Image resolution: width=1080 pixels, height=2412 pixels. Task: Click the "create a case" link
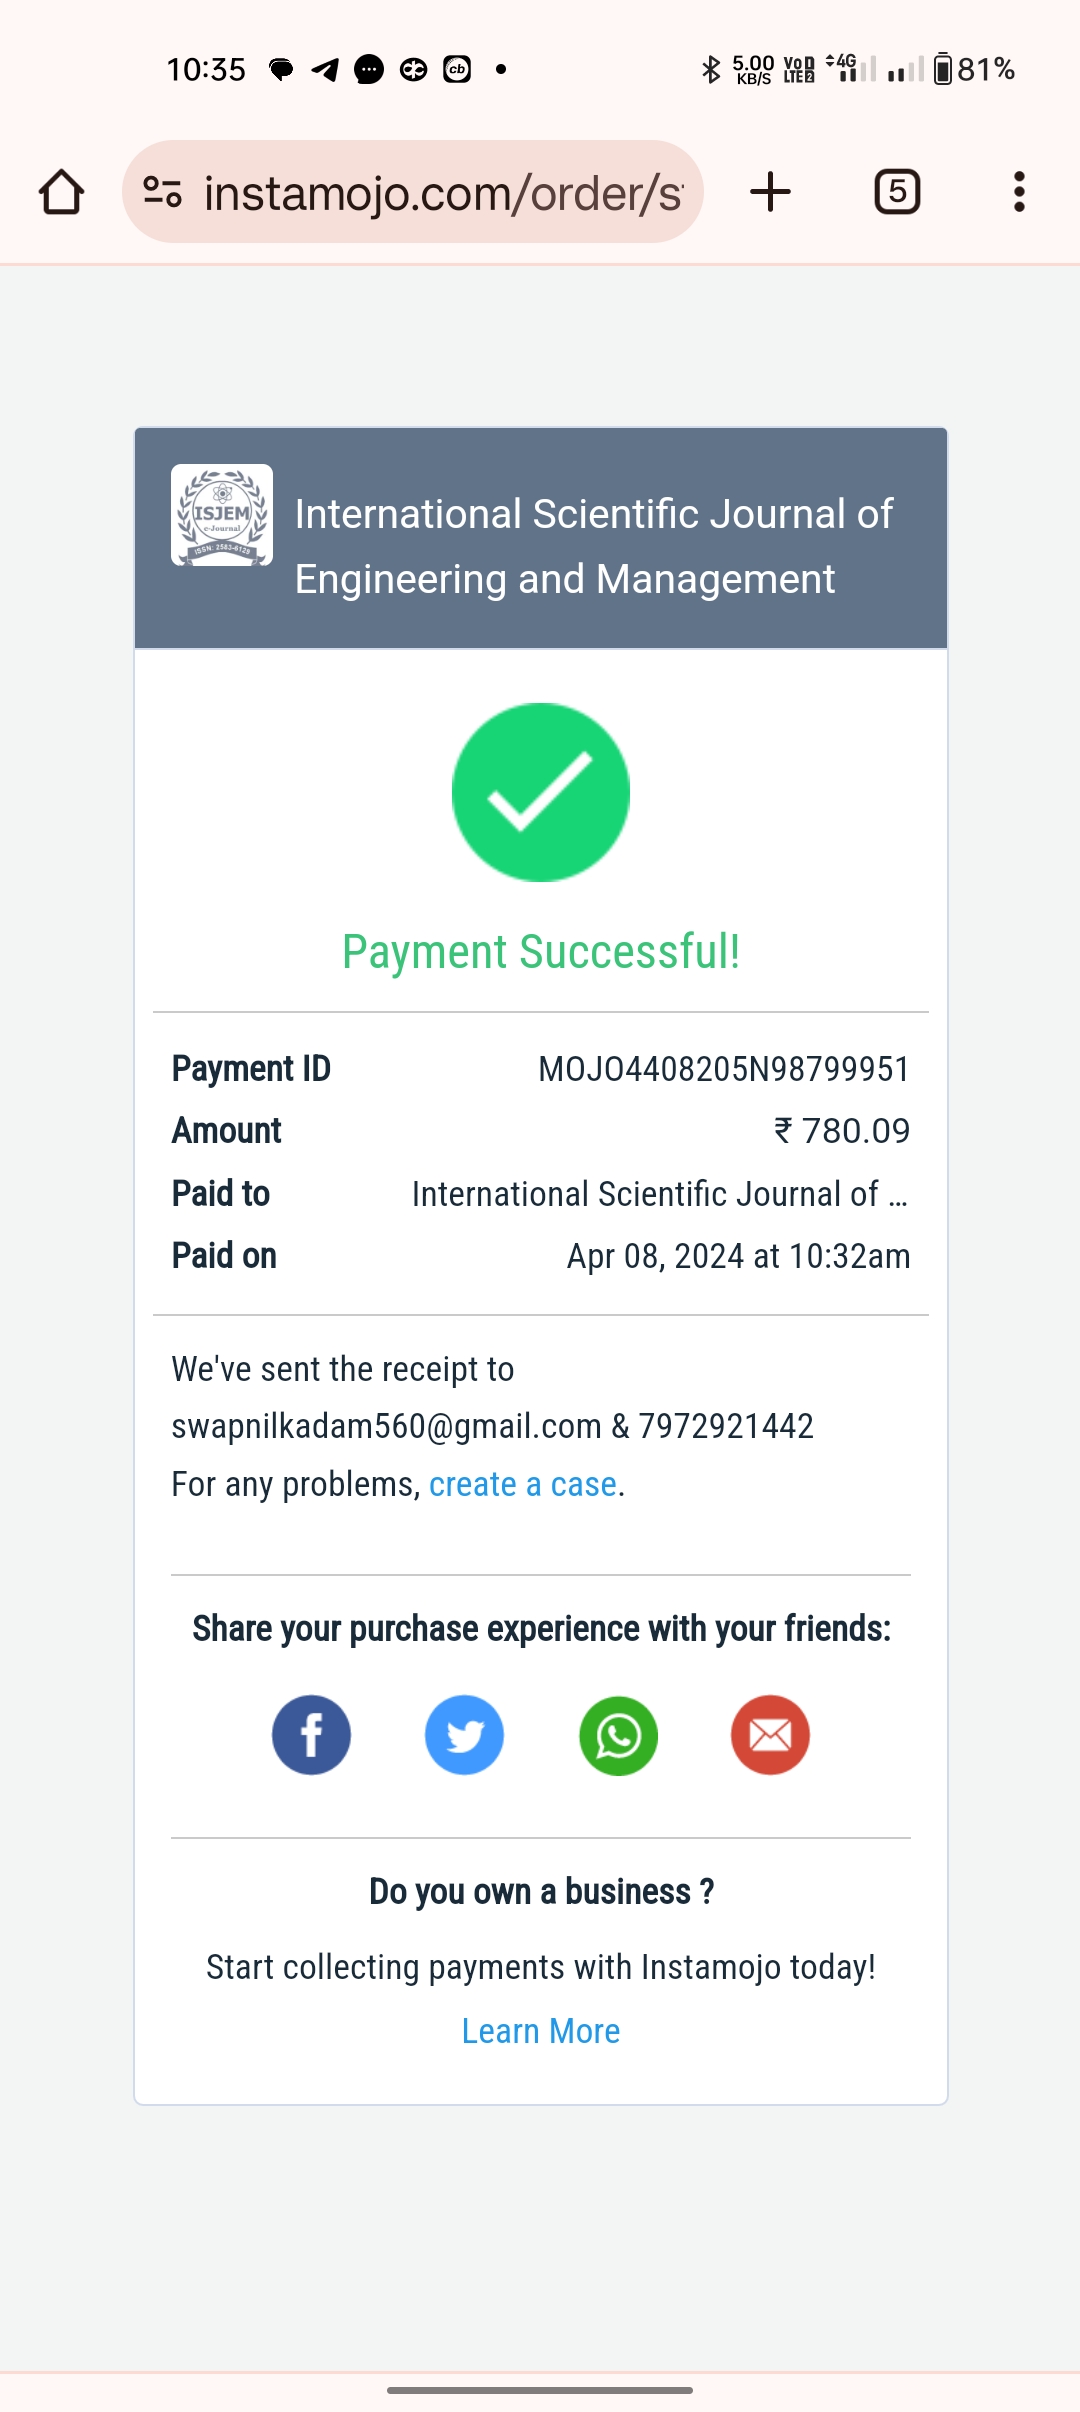tap(522, 1485)
